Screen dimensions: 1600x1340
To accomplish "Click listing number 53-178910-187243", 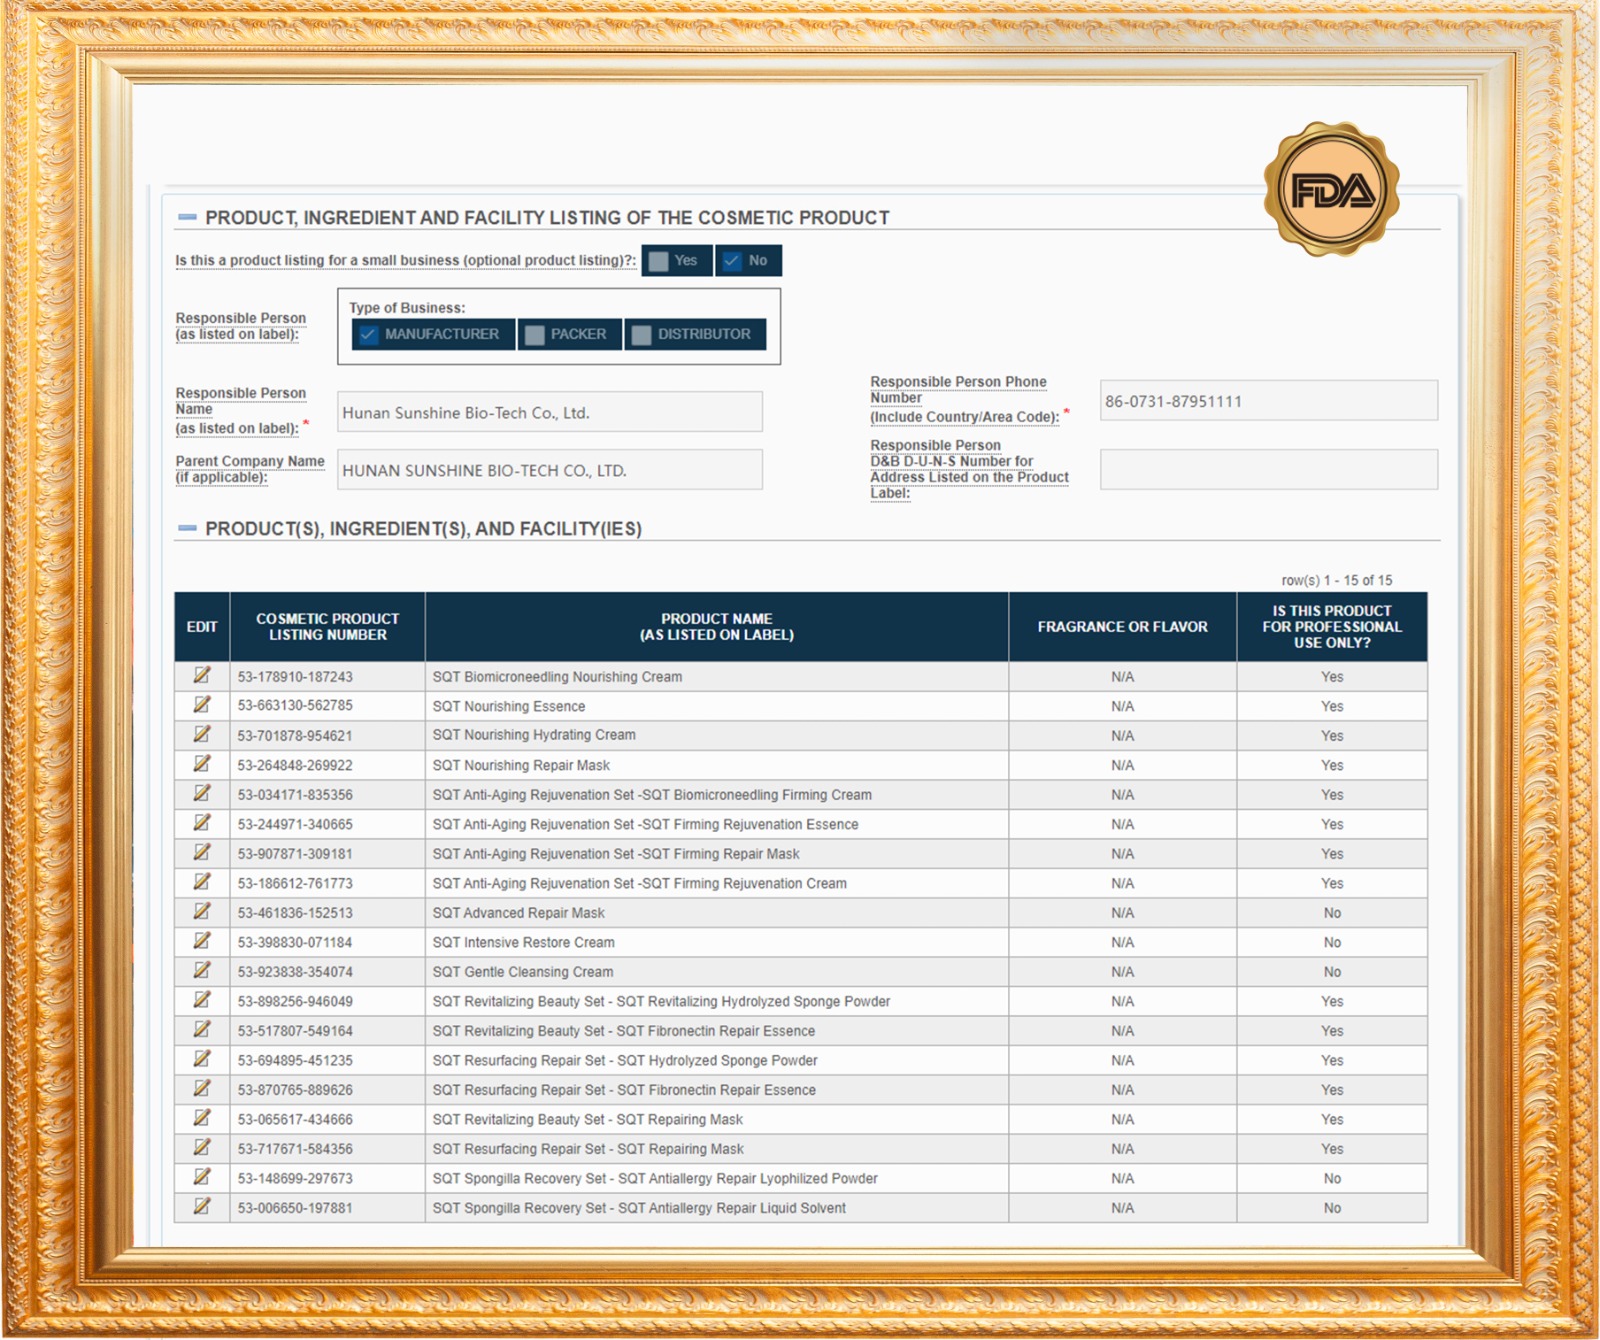I will pos(295,677).
